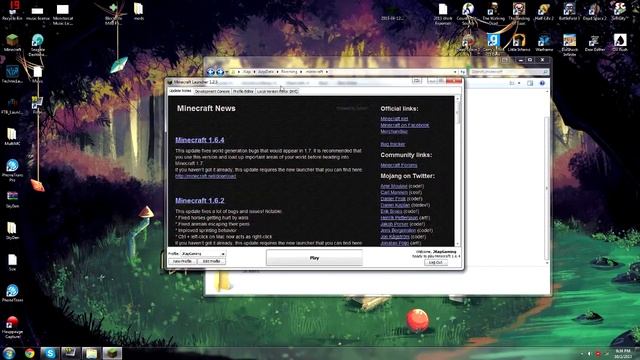Open the Minecraft 1.6.2 news heading link
This screenshot has width=640, height=360.
point(200,200)
